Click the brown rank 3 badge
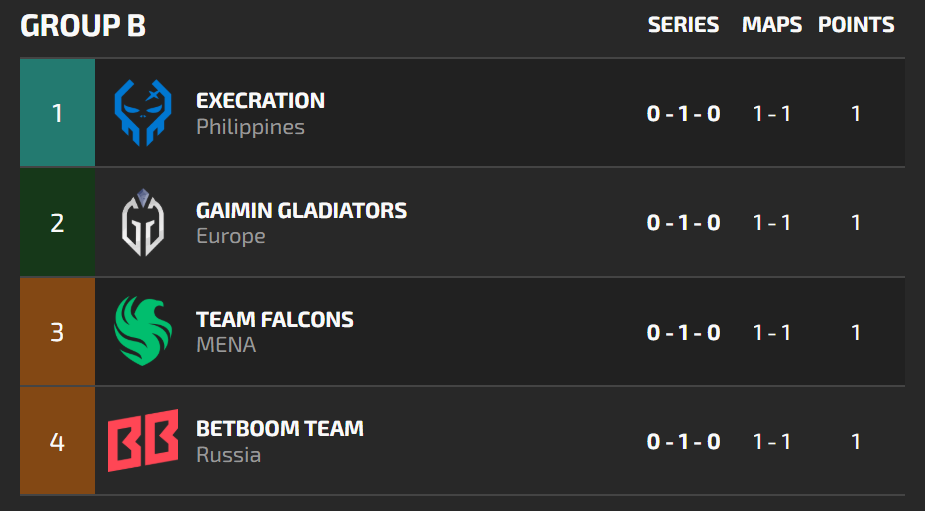 pos(57,331)
